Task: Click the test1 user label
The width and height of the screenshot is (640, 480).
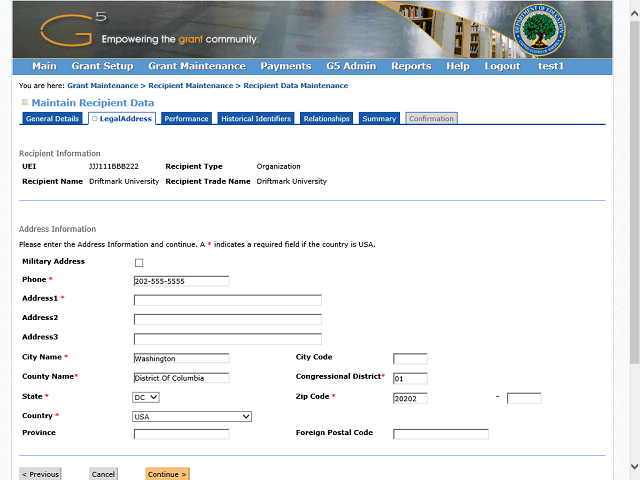Action: 551,66
